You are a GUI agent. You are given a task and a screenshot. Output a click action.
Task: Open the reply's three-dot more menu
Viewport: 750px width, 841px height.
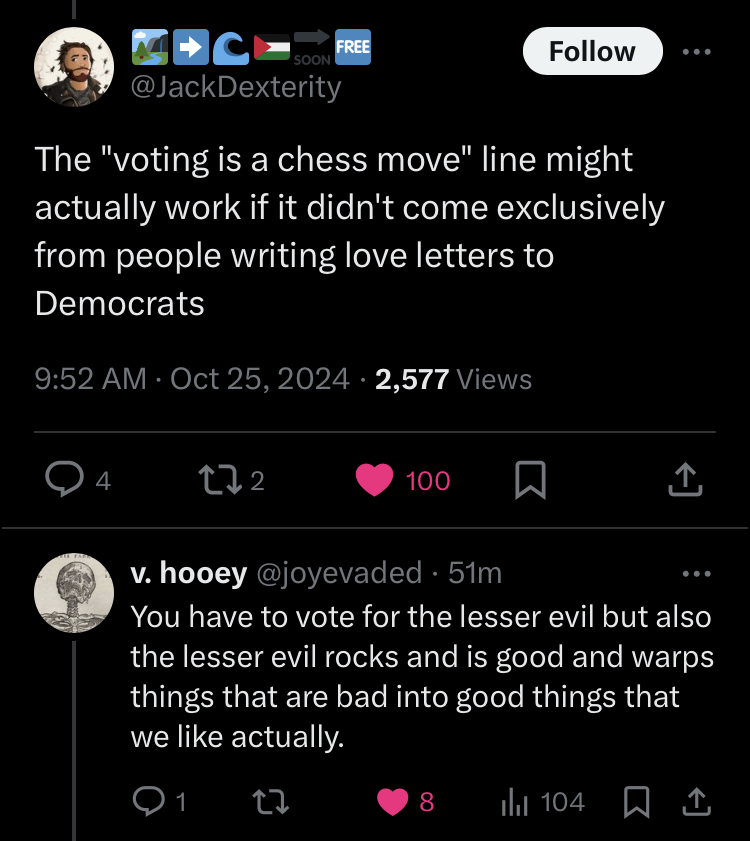pyautogui.click(x=696, y=574)
